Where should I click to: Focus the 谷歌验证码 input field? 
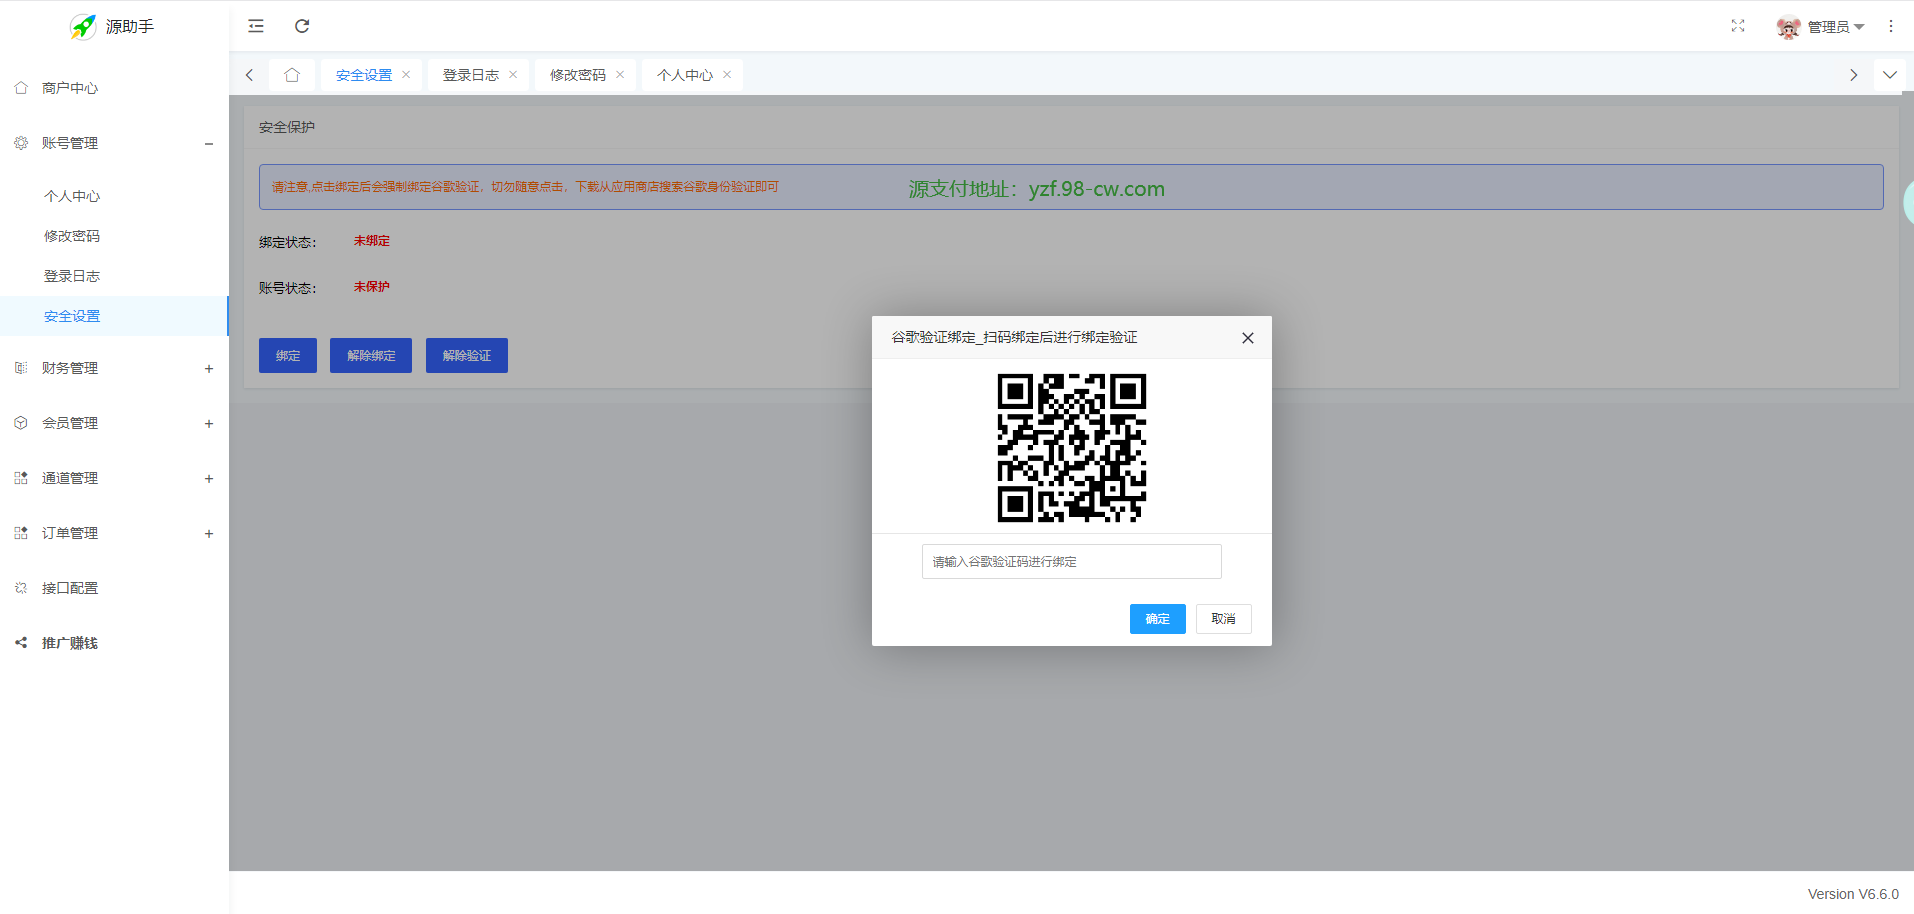(1072, 561)
